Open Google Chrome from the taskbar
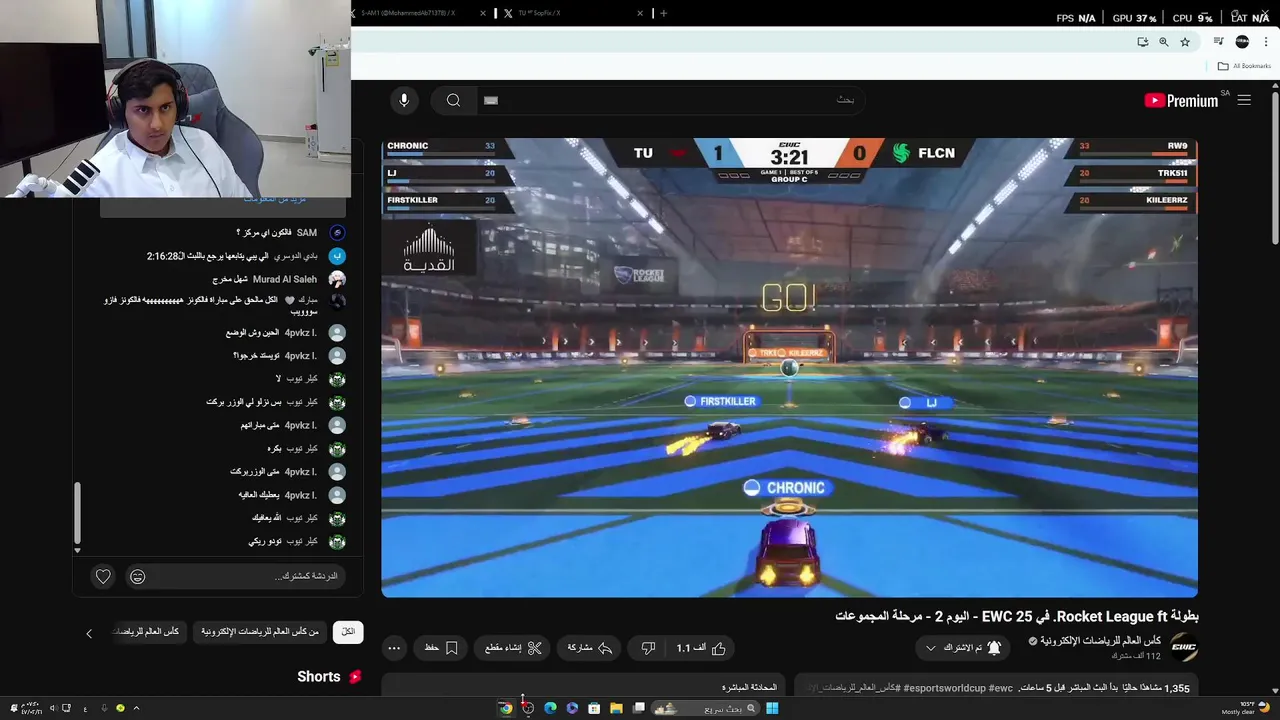The image size is (1280, 720). click(x=506, y=708)
